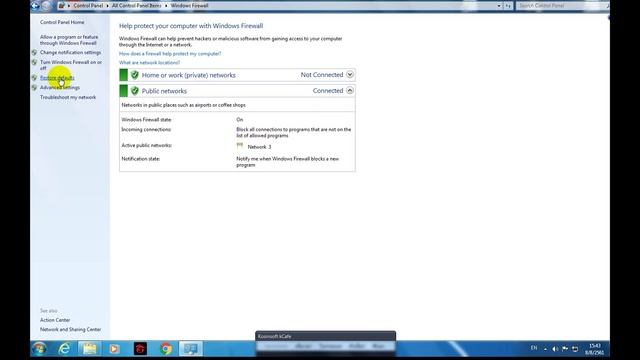640x360 pixels.
Task: Open the red-on-black app in taskbar
Action: 140,349
